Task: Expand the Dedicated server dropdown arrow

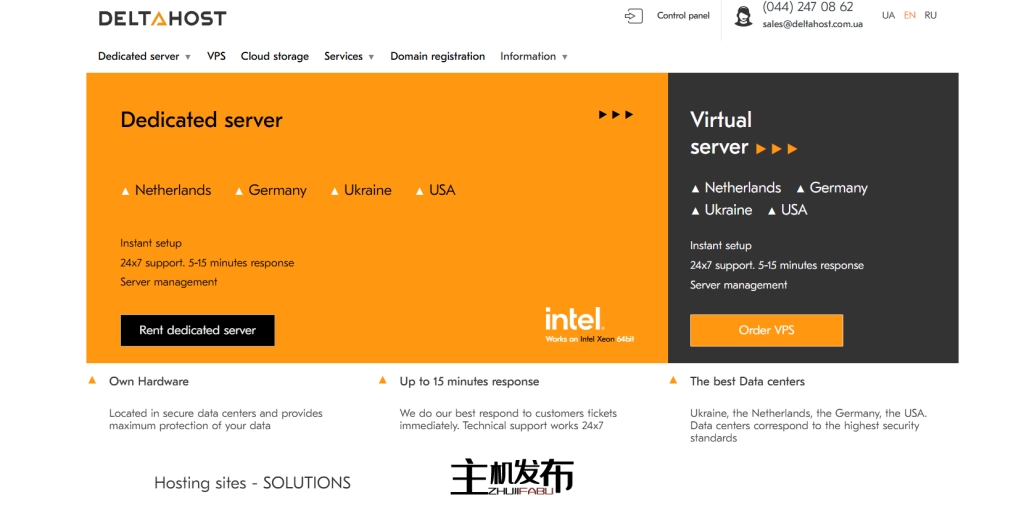Action: [x=188, y=57]
